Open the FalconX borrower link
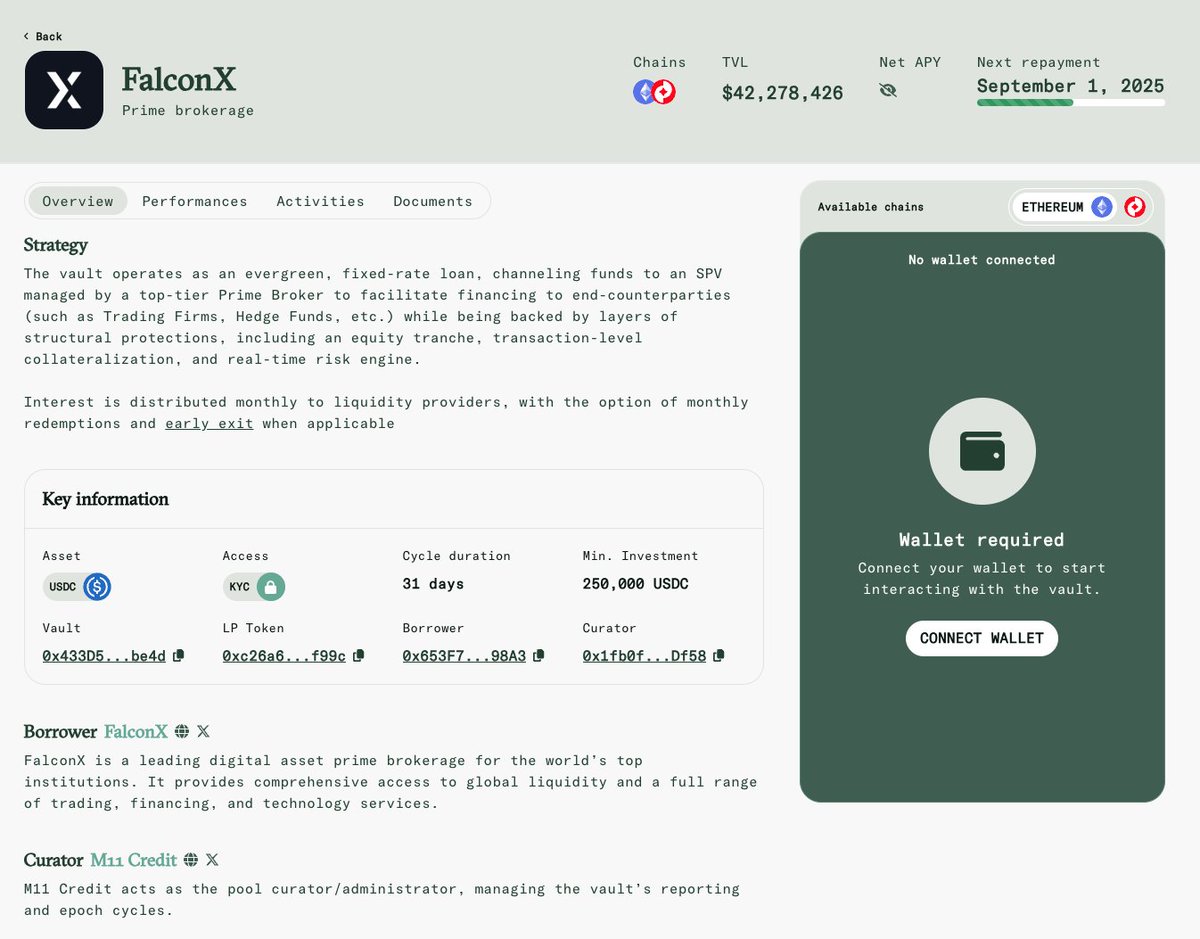Screen dimensions: 1200x939 (136, 732)
